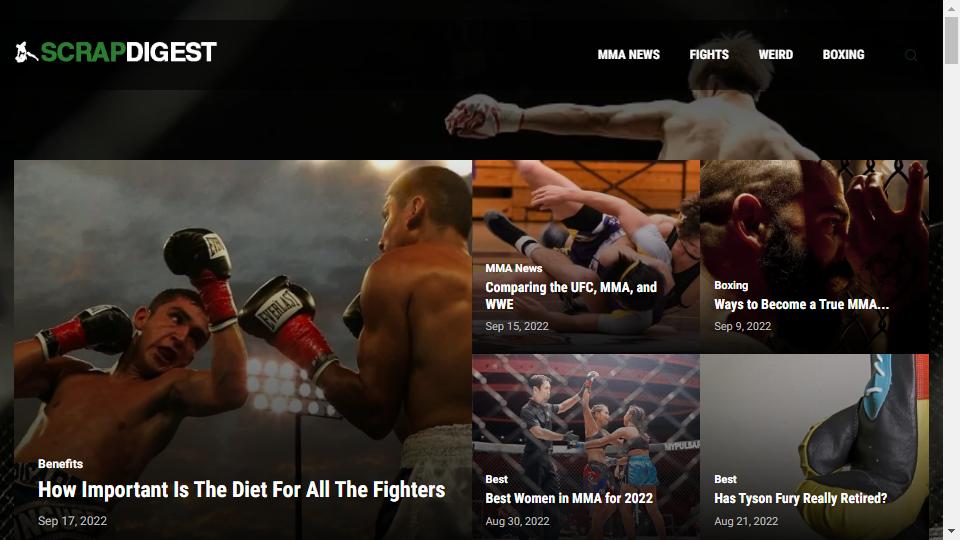Open 'Best Women in MMA for 2022'
Screen dimensions: 960x540
[569, 498]
